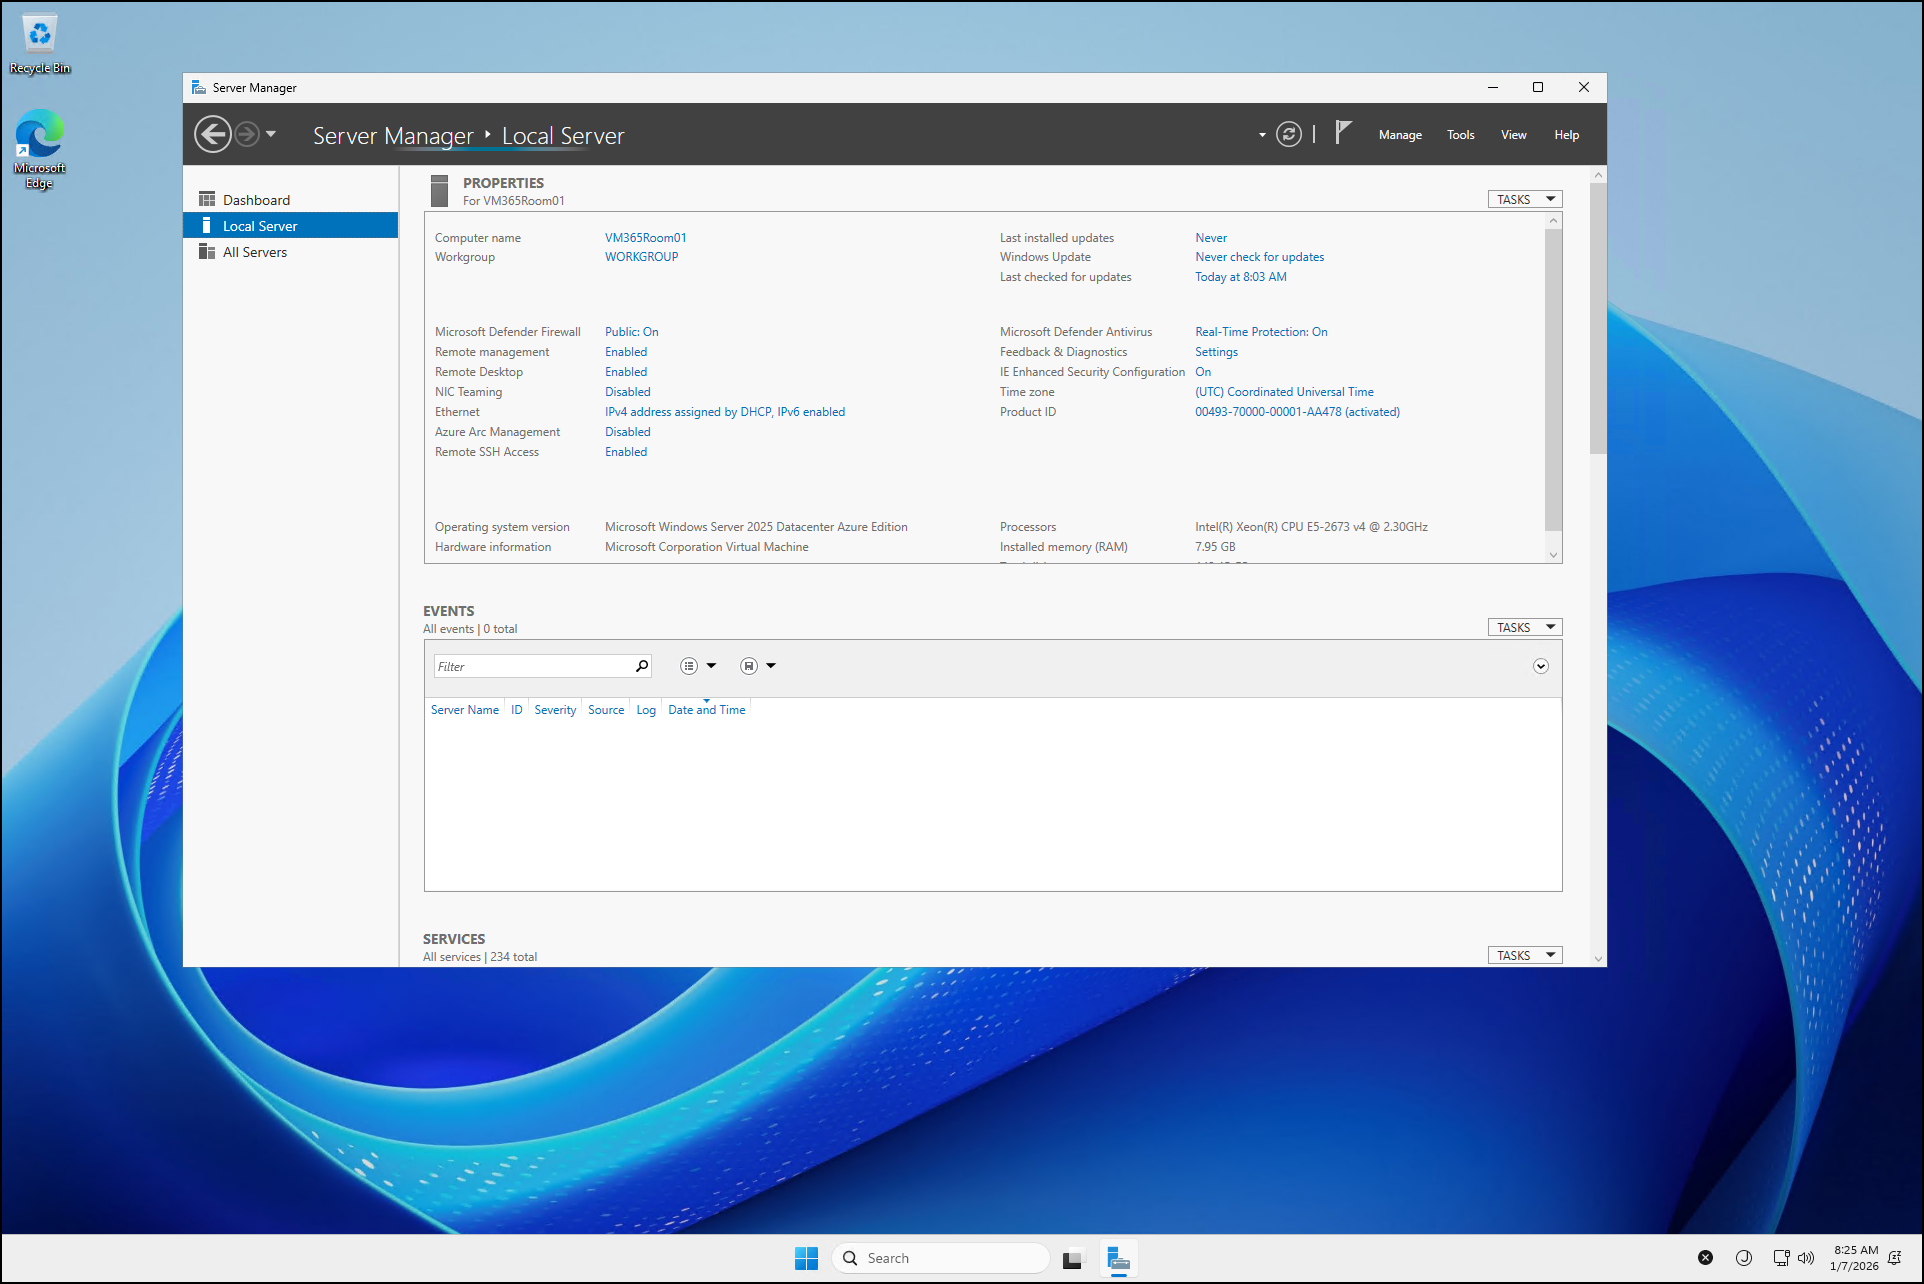Open the navigation history dropdown arrow
Screen dimensions: 1924x1284
click(x=271, y=134)
